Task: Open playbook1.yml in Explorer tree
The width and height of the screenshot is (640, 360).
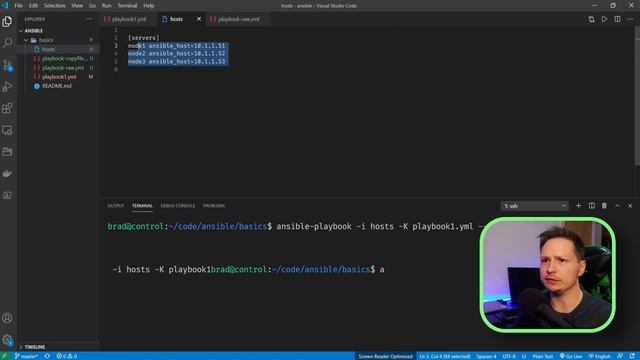Action: (x=59, y=77)
